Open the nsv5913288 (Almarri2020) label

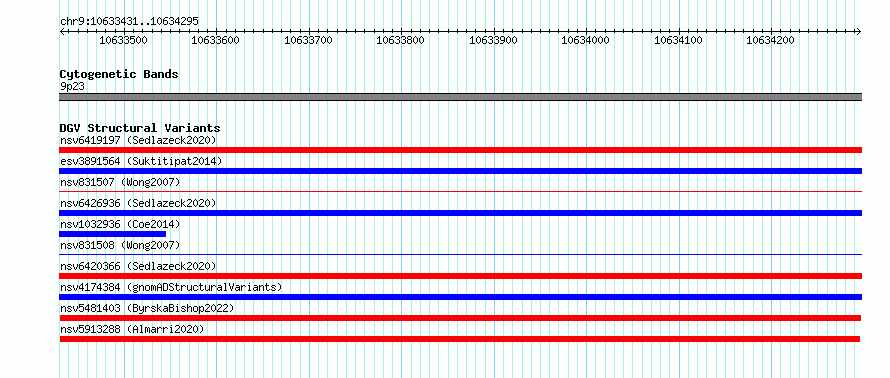[x=132, y=329]
